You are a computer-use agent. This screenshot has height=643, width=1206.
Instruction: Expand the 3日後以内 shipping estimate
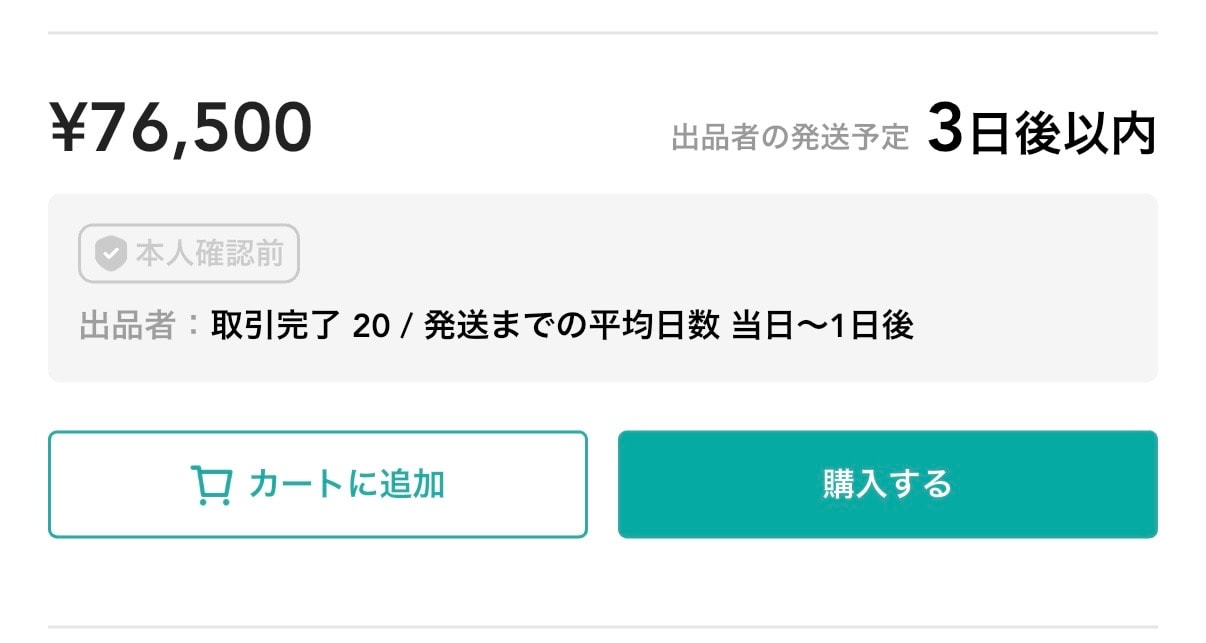point(1044,128)
